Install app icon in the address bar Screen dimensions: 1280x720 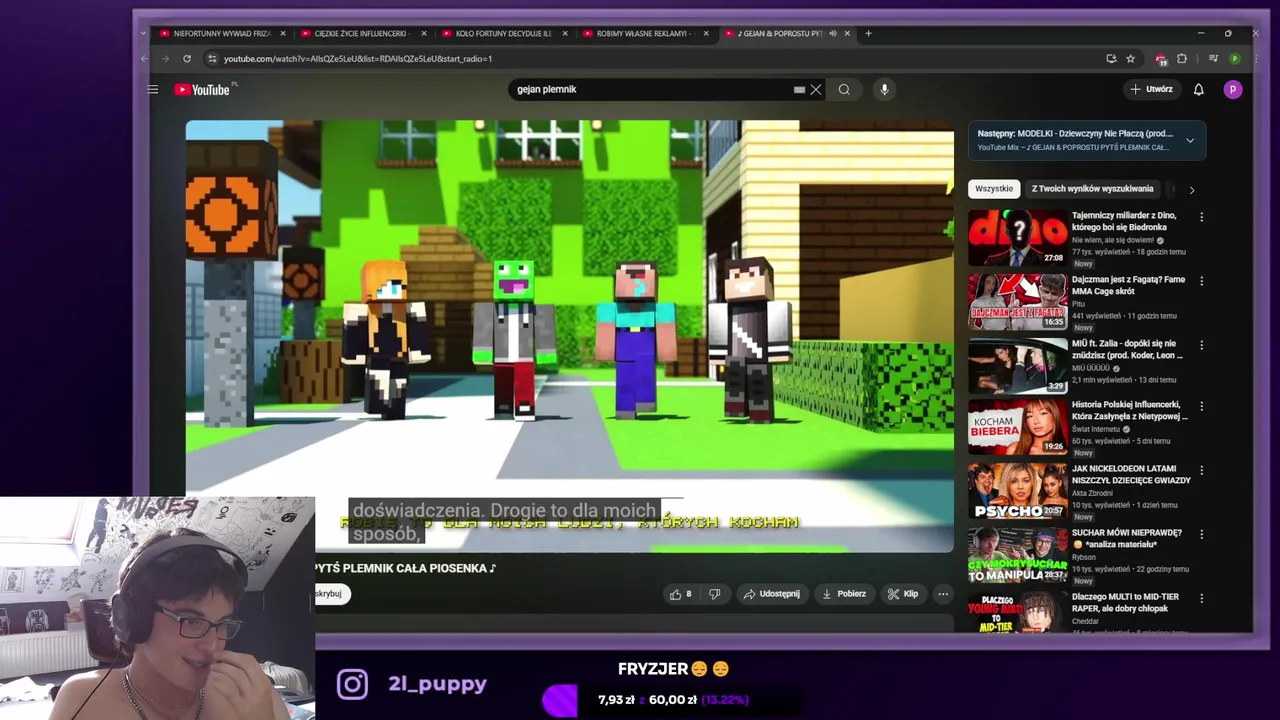(1111, 58)
